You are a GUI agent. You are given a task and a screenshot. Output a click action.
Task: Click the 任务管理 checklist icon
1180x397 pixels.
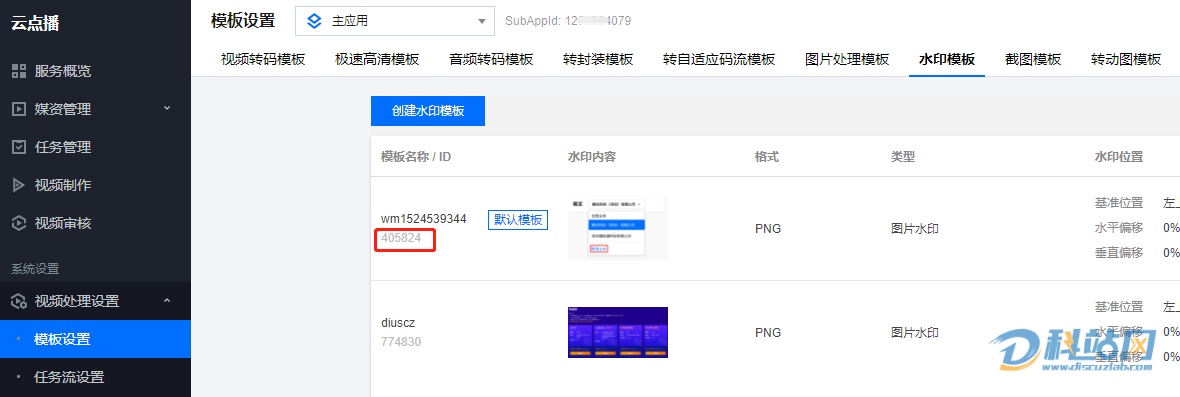pyautogui.click(x=20, y=147)
